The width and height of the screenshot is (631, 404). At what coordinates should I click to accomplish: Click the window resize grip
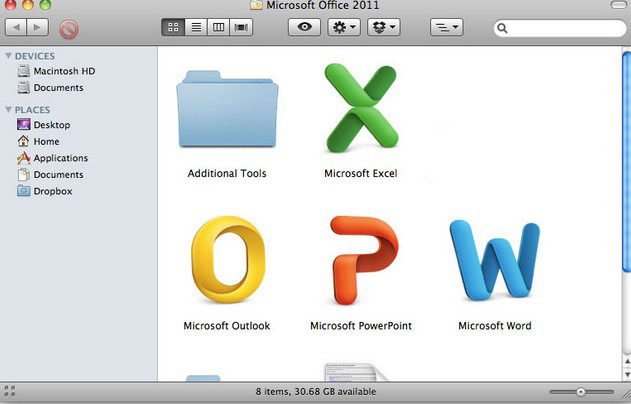[626, 393]
